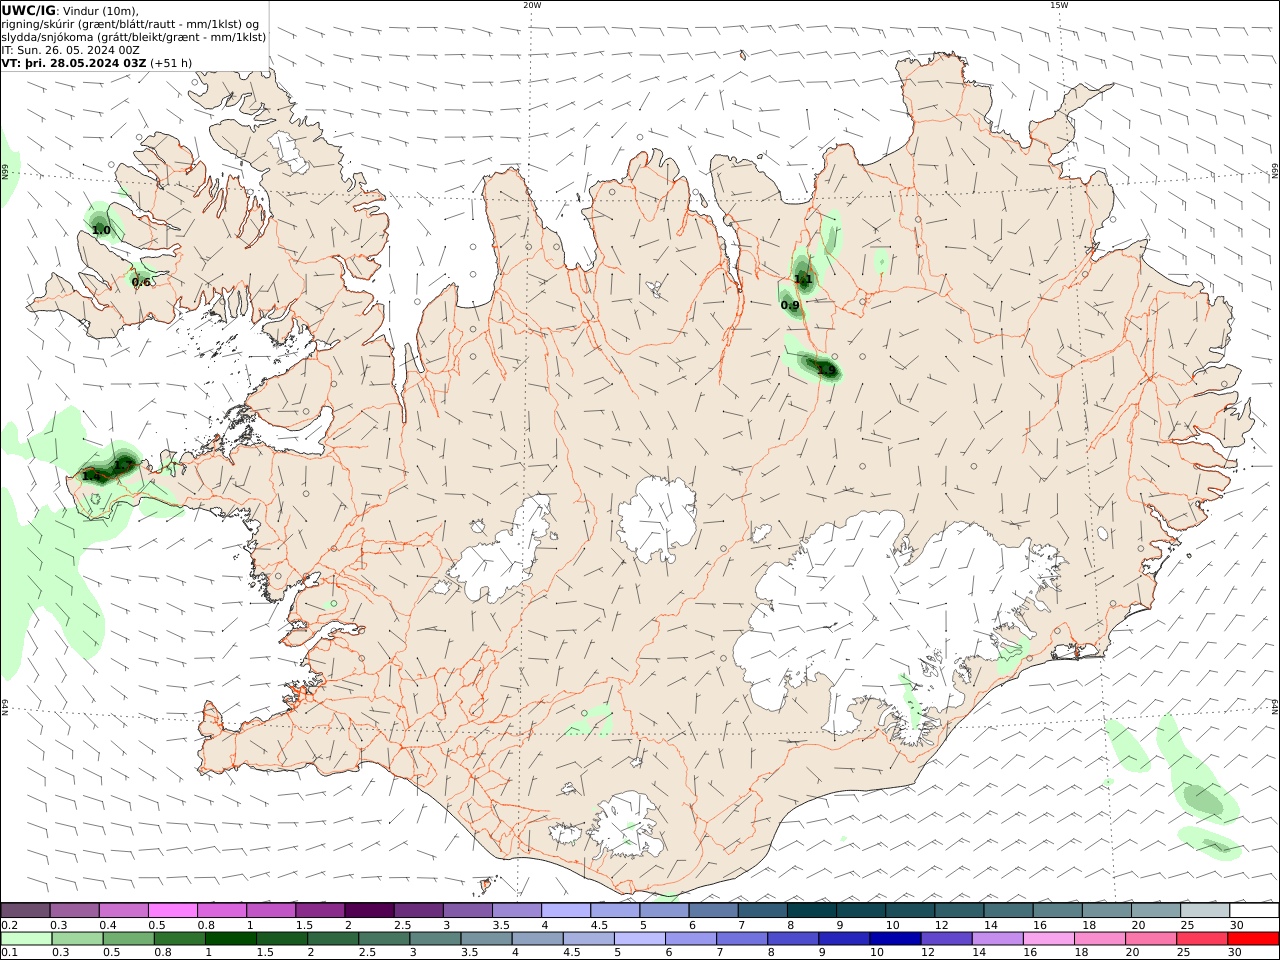Screen dimensions: 1280x960
Task: Click the '4.5' label on snow scale
Action: tap(599, 925)
